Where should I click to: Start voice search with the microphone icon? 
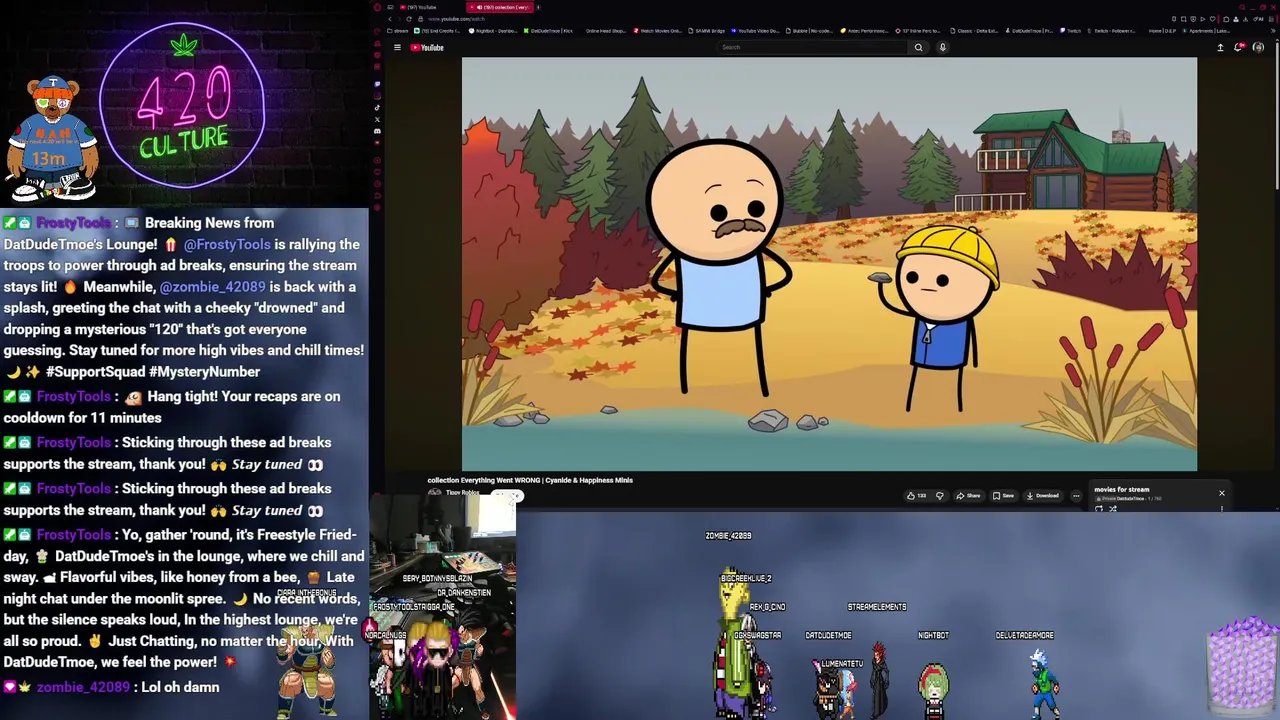pyautogui.click(x=942, y=47)
